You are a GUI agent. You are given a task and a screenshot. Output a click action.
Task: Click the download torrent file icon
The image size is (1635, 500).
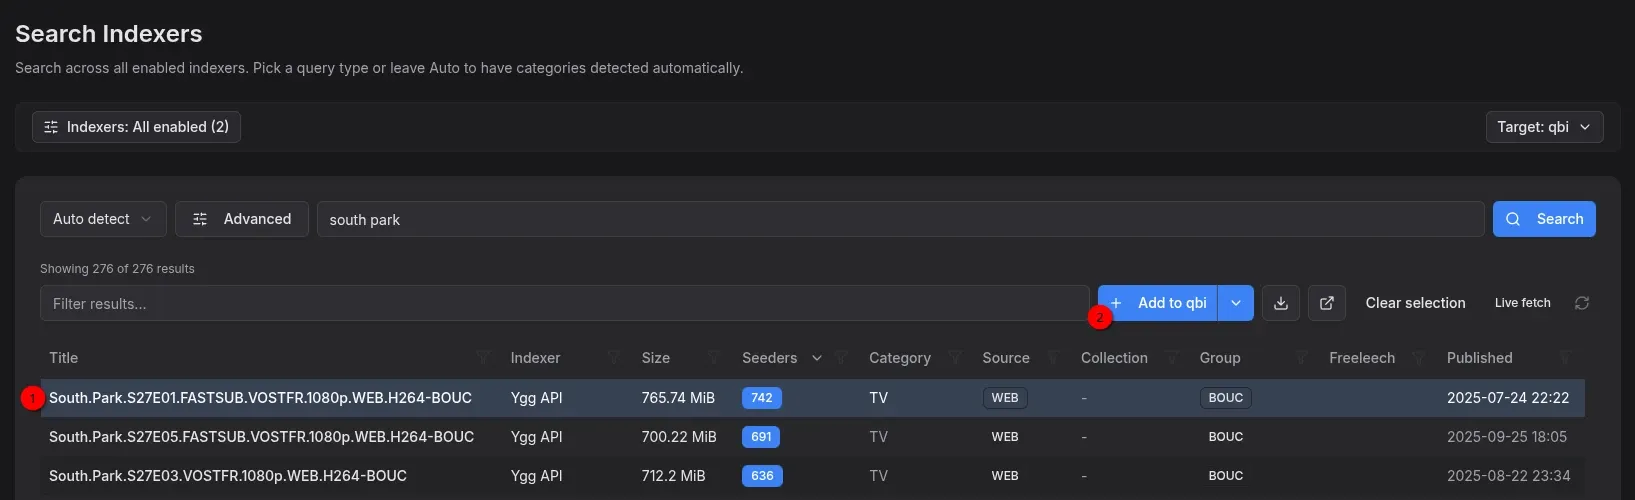point(1280,303)
